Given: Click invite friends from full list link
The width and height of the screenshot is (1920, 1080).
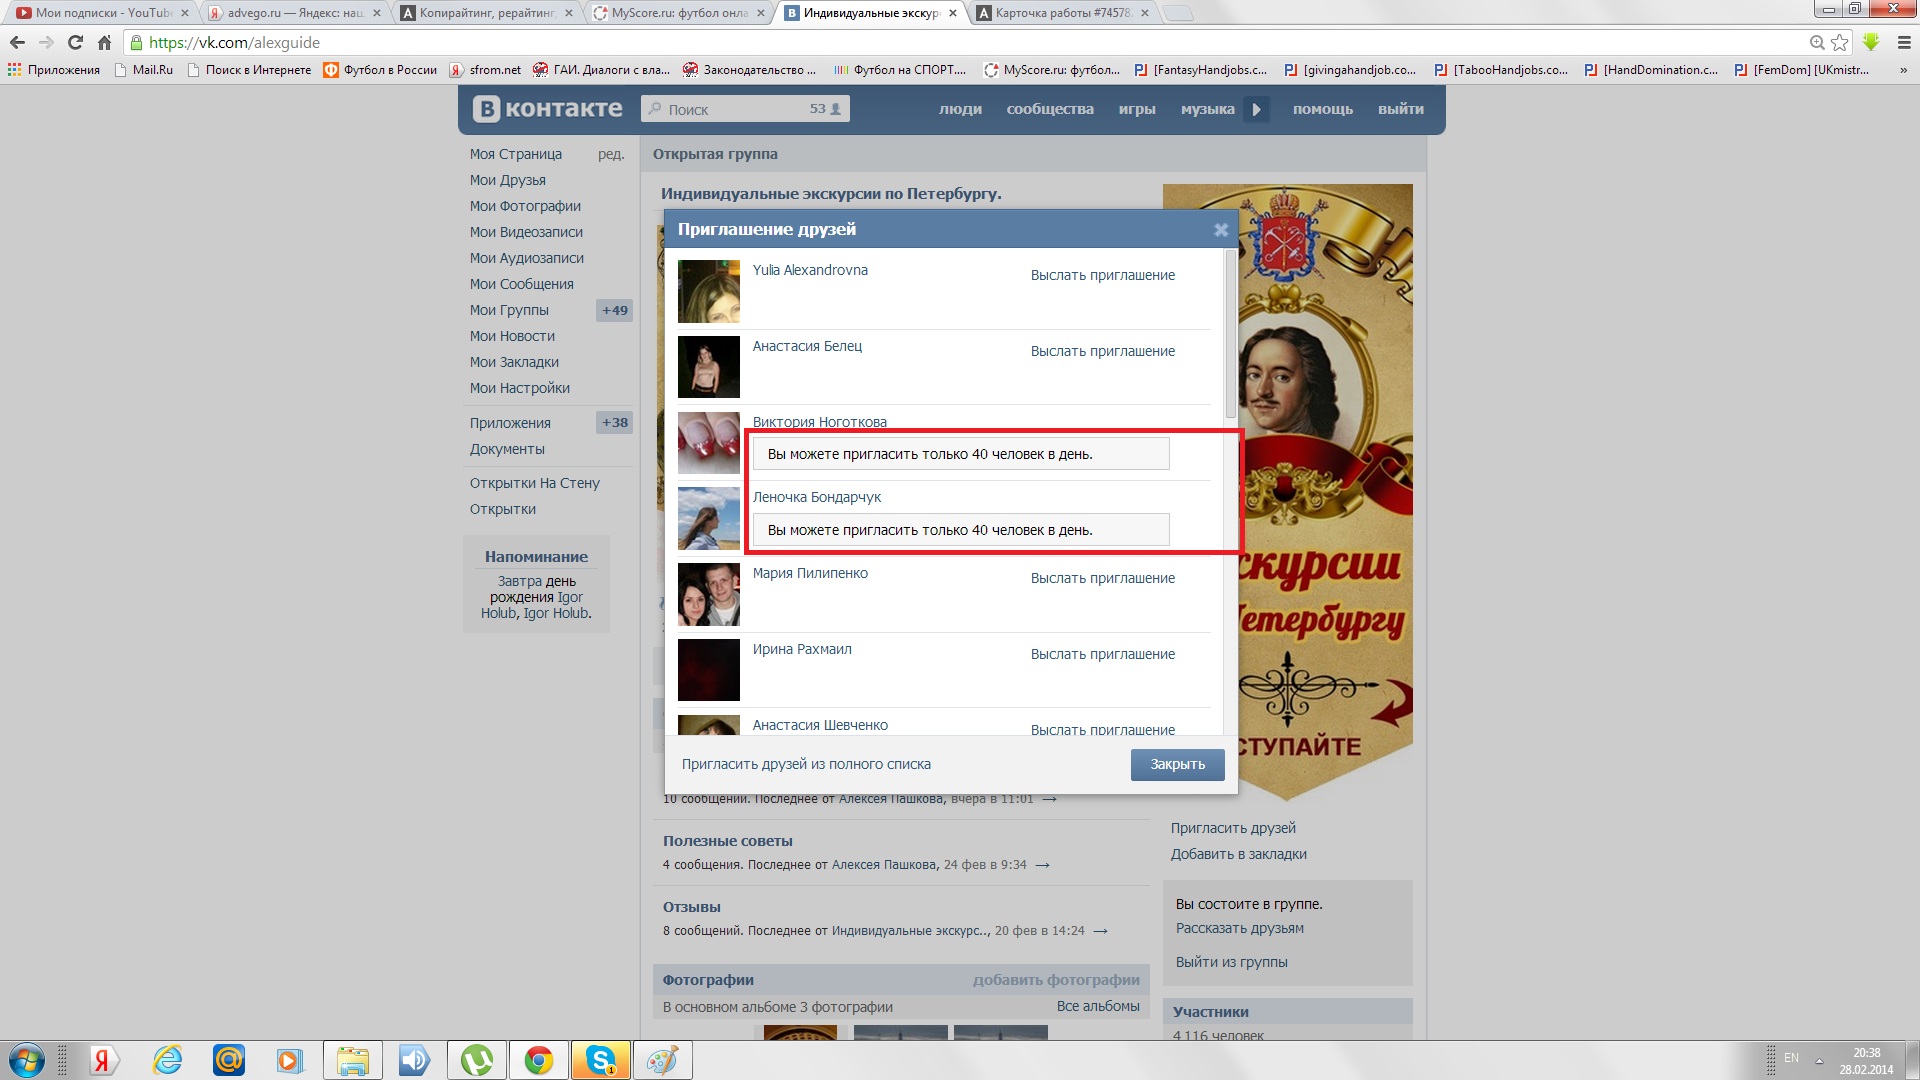Looking at the screenshot, I should (806, 764).
